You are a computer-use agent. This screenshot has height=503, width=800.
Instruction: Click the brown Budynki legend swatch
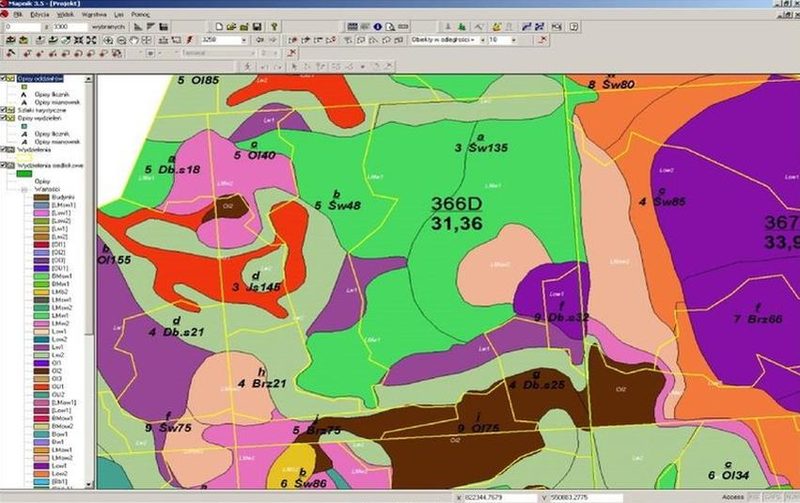[x=41, y=197]
